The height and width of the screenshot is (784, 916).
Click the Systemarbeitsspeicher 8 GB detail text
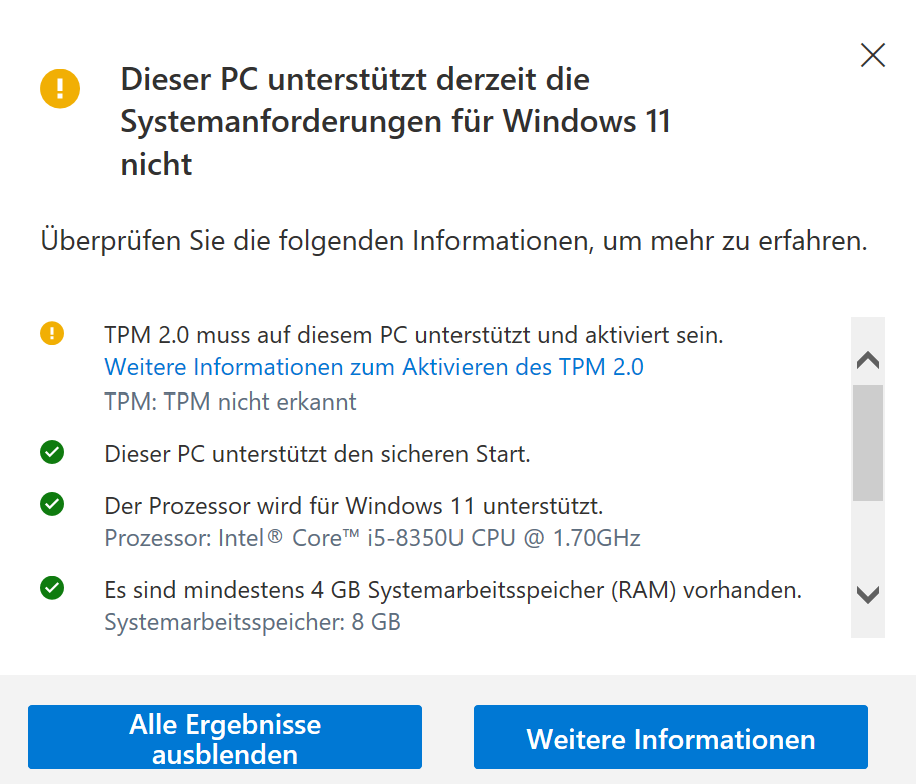click(252, 622)
